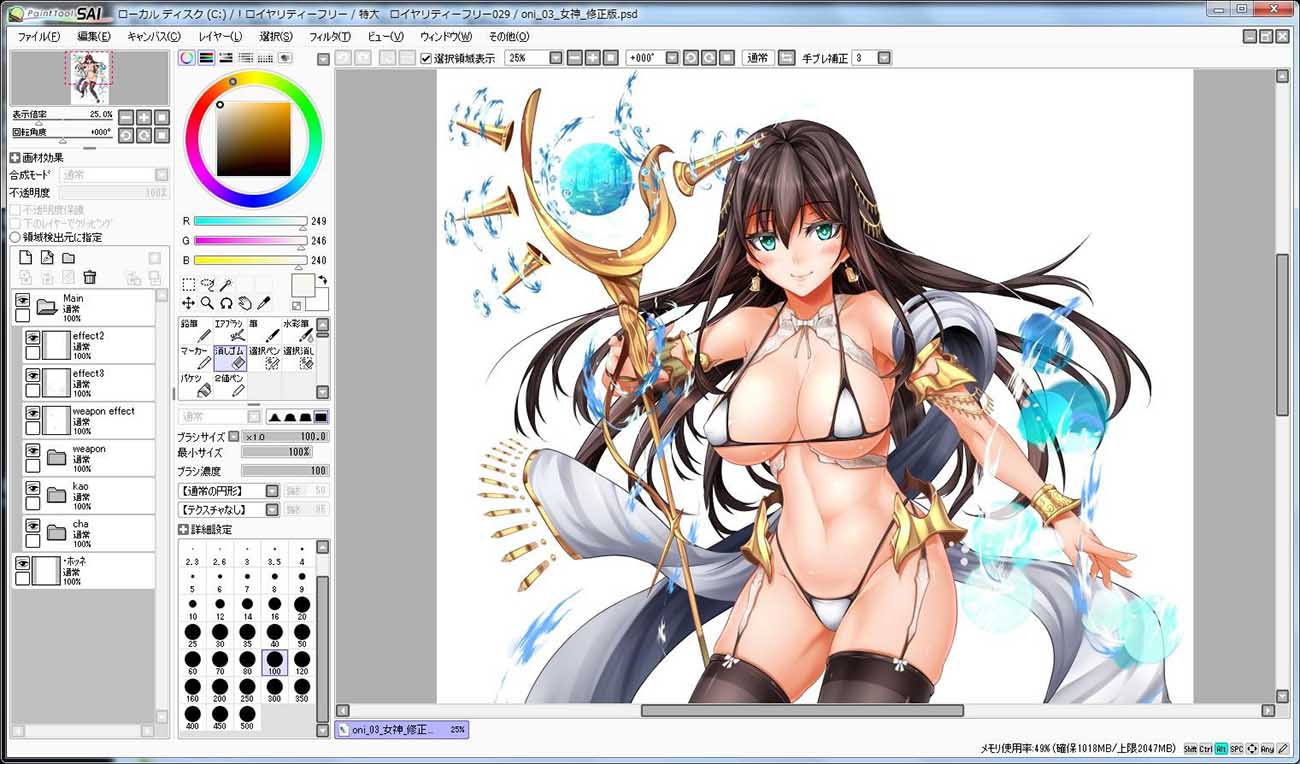Pick brush size 35 preset
Image resolution: width=1300 pixels, height=764 pixels.
247,635
